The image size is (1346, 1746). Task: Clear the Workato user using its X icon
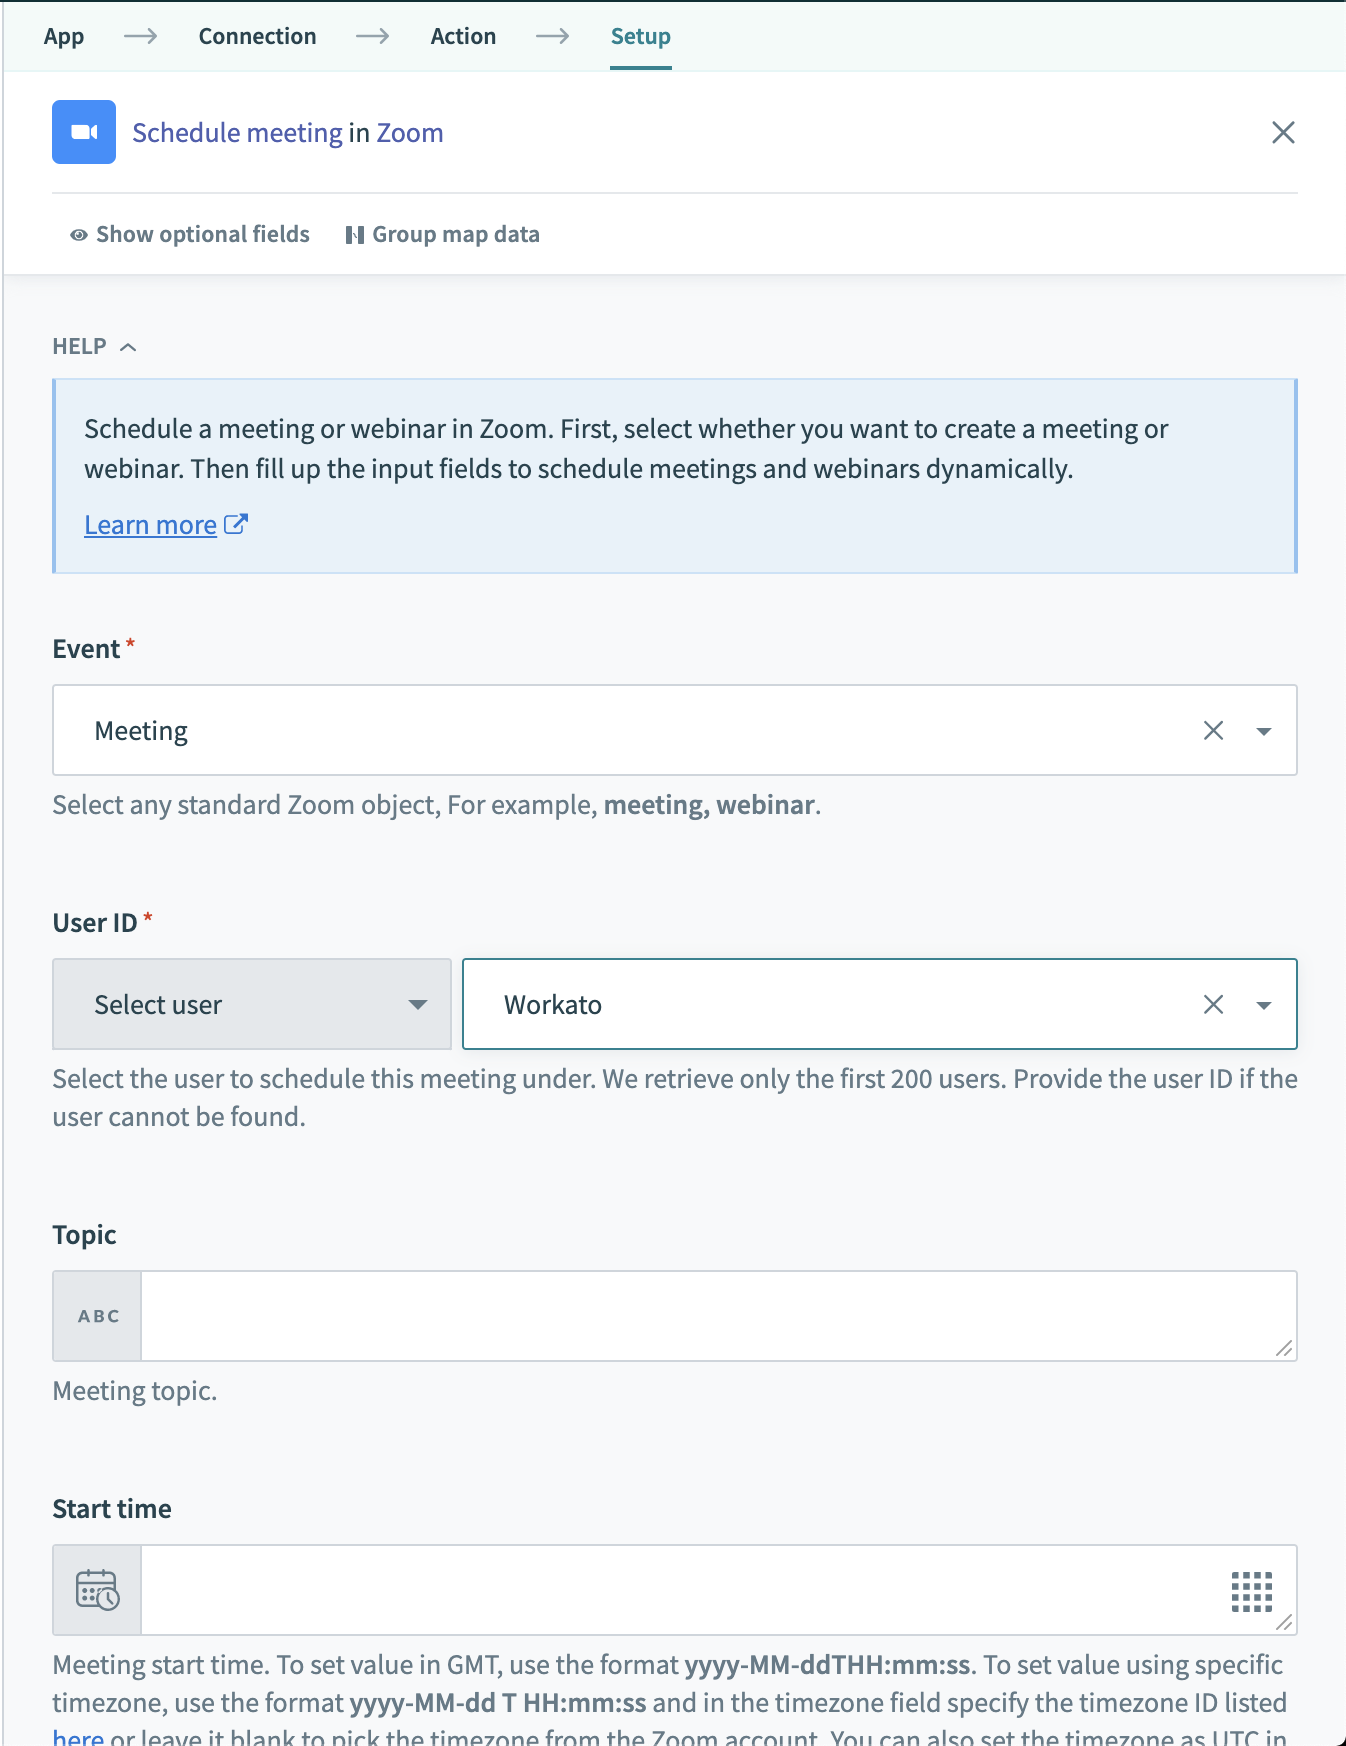[1214, 1004]
